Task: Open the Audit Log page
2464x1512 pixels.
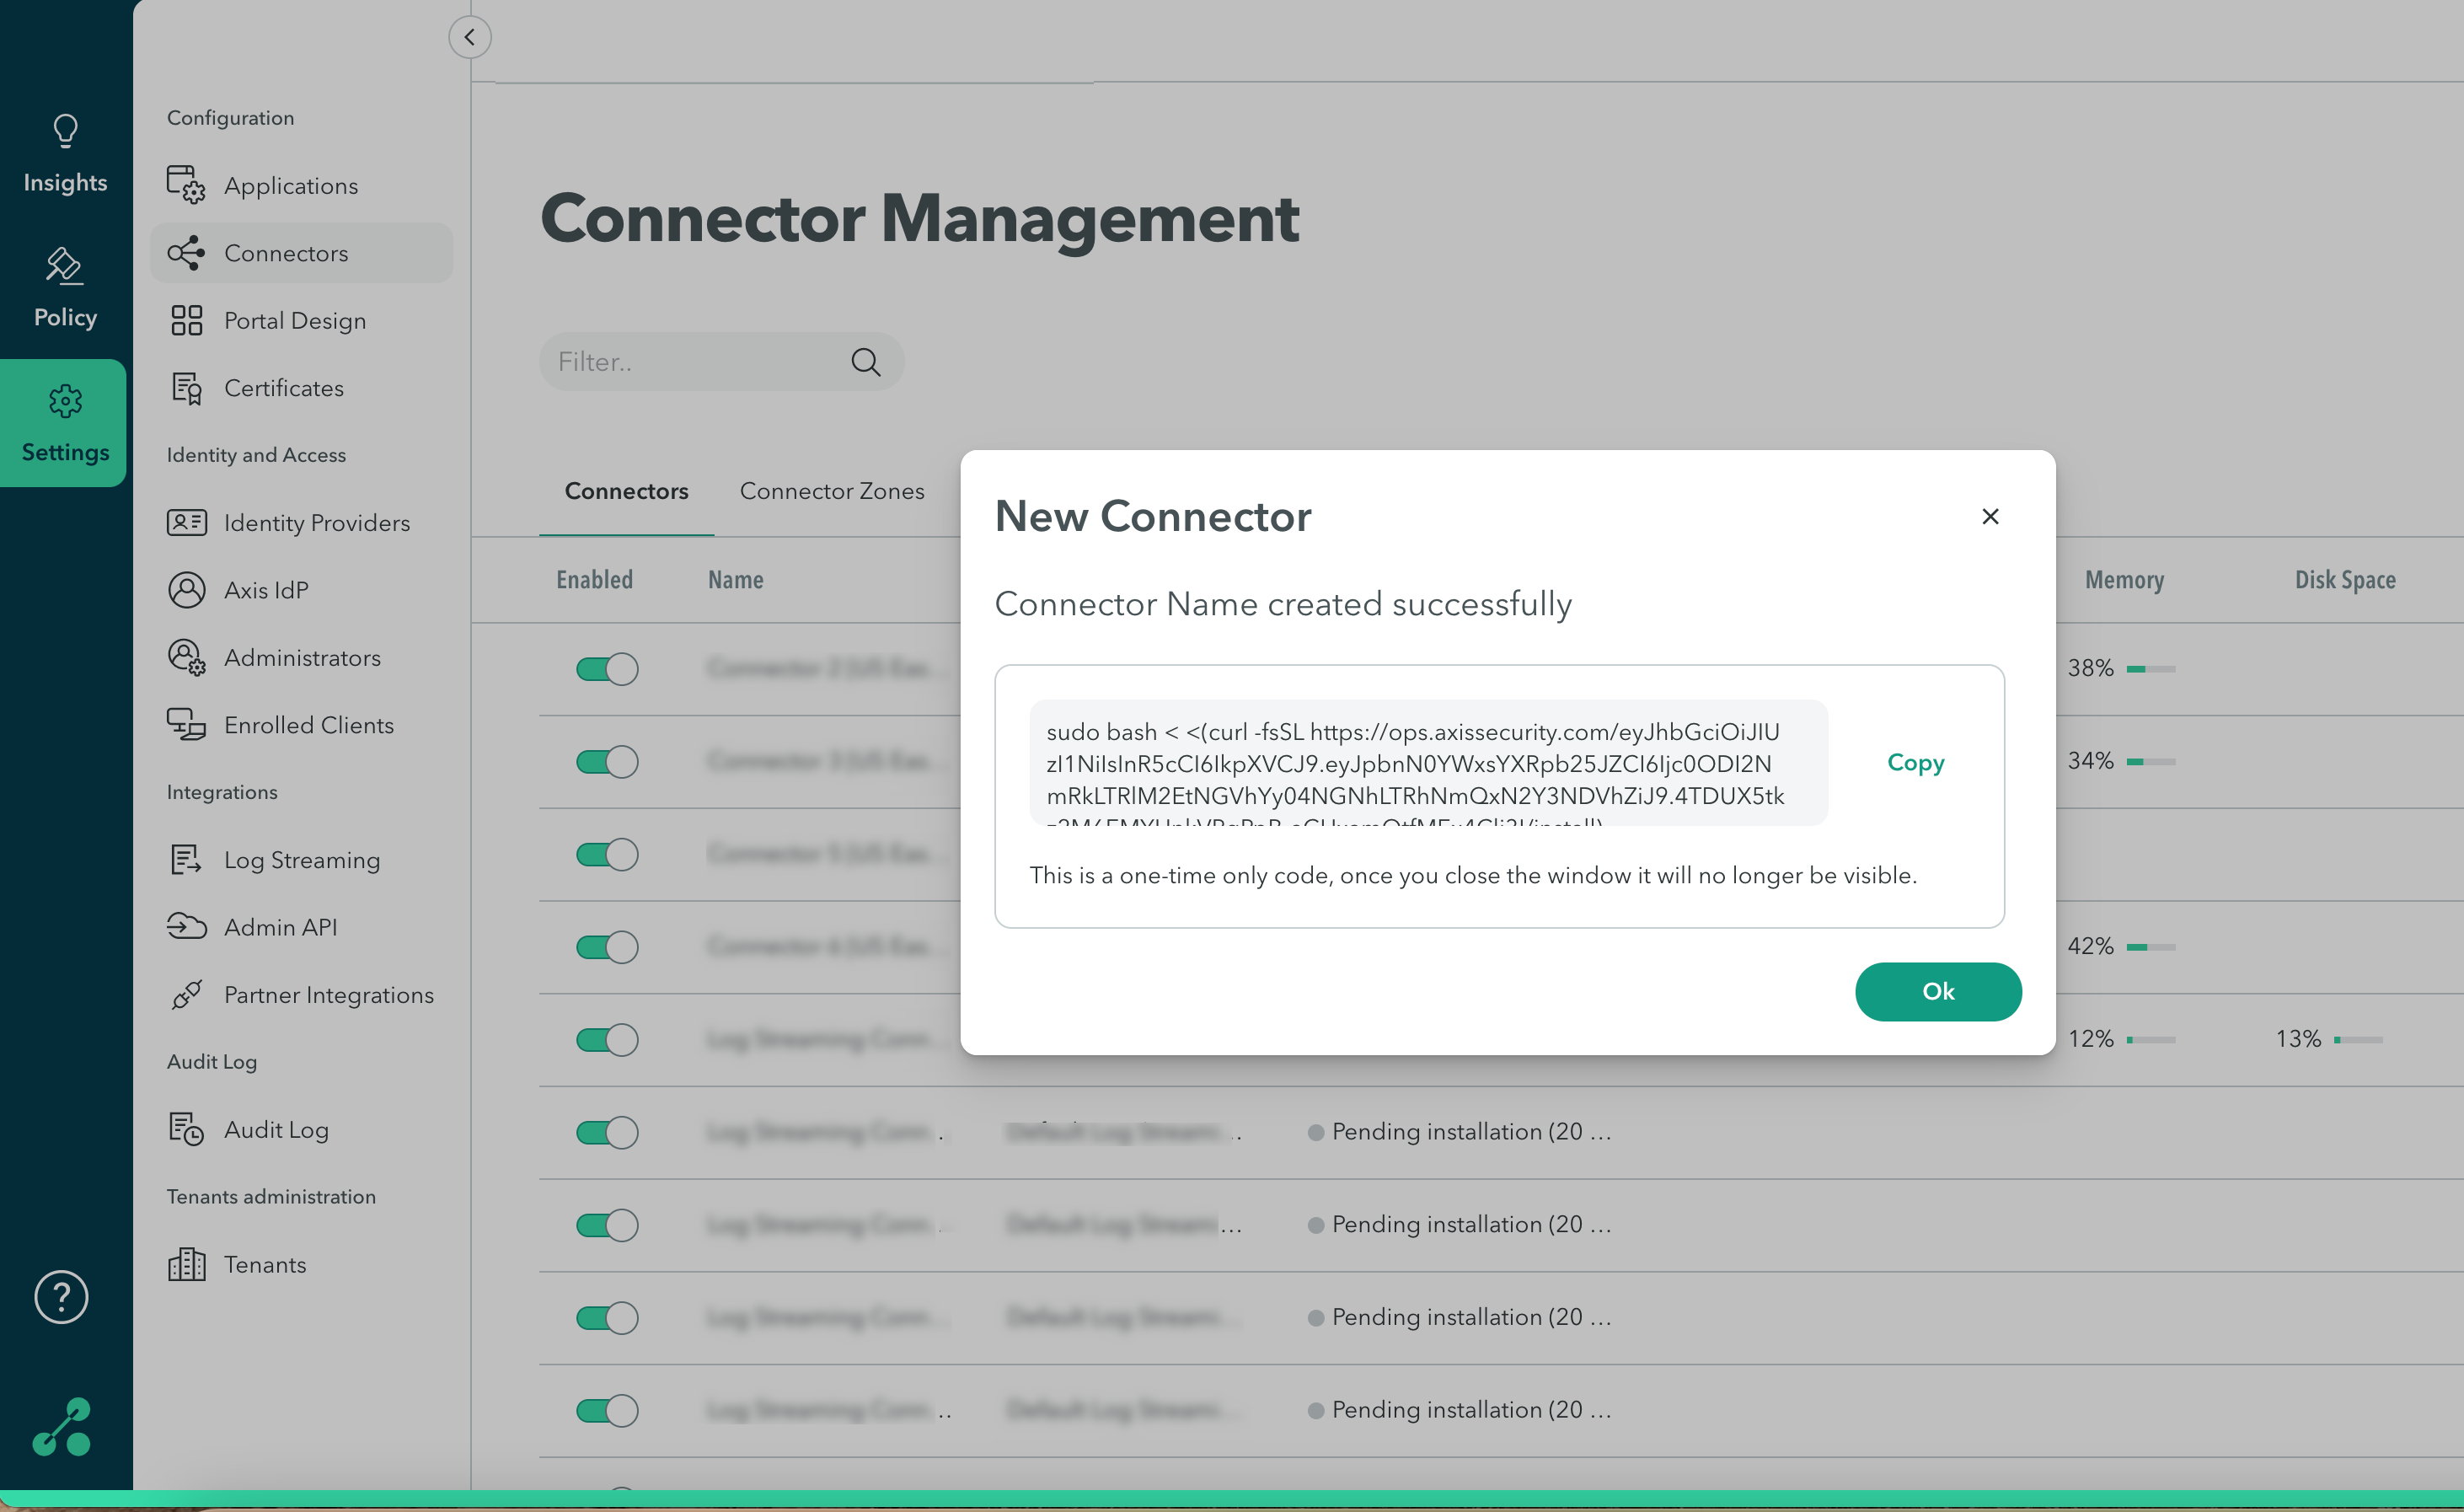Action: (x=276, y=1130)
